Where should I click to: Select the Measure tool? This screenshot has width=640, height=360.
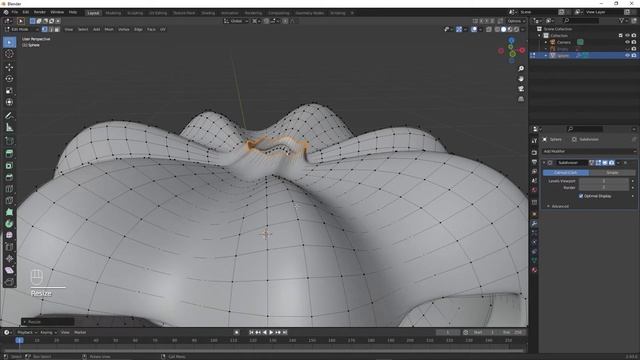click(9, 127)
